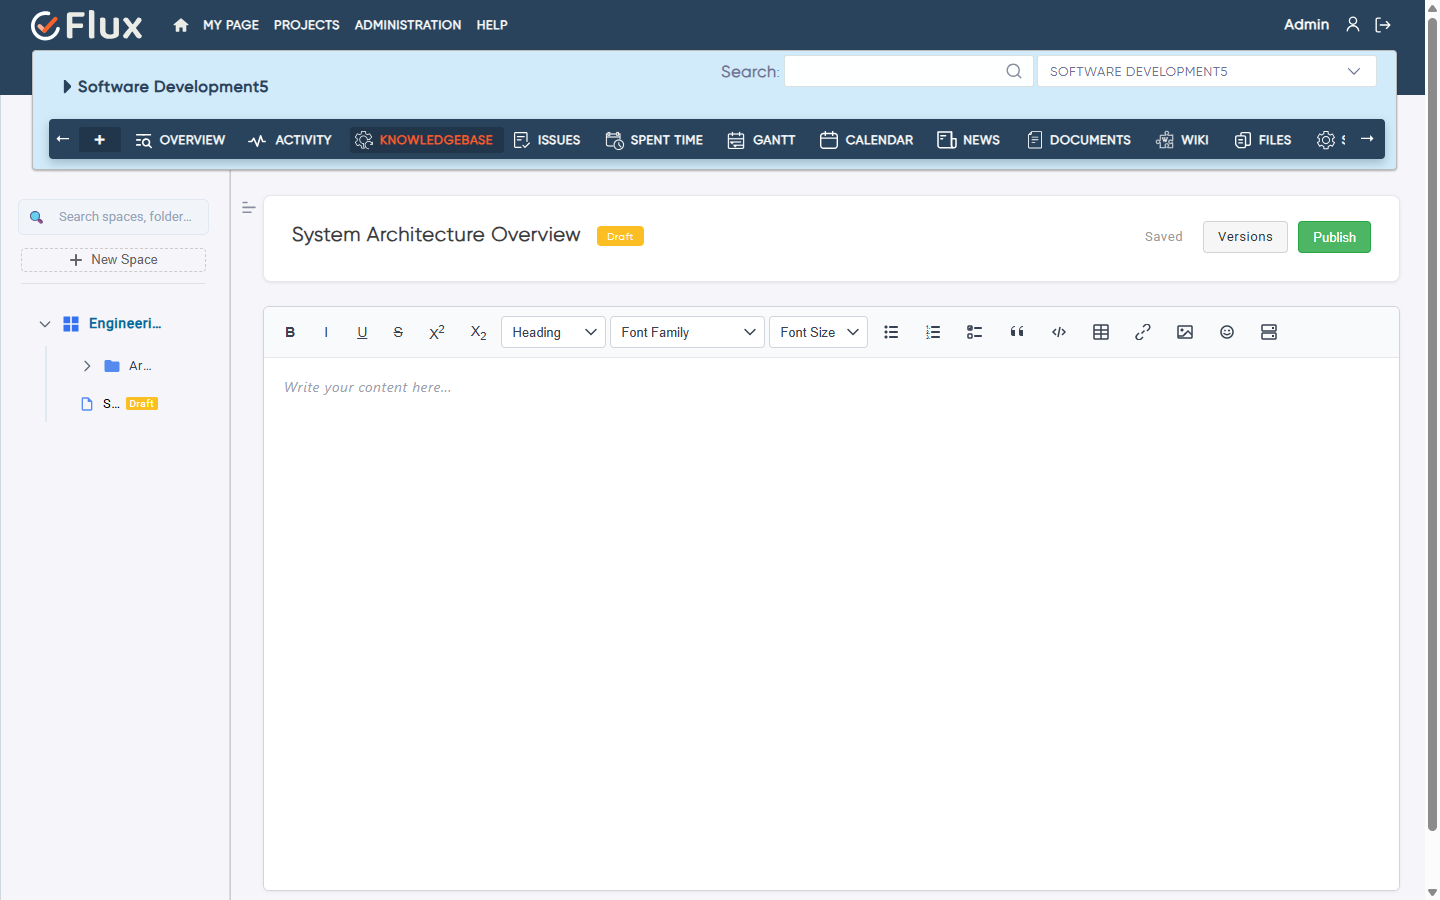Click the Search spaces, folder… field
Image resolution: width=1440 pixels, height=900 pixels.
click(113, 217)
